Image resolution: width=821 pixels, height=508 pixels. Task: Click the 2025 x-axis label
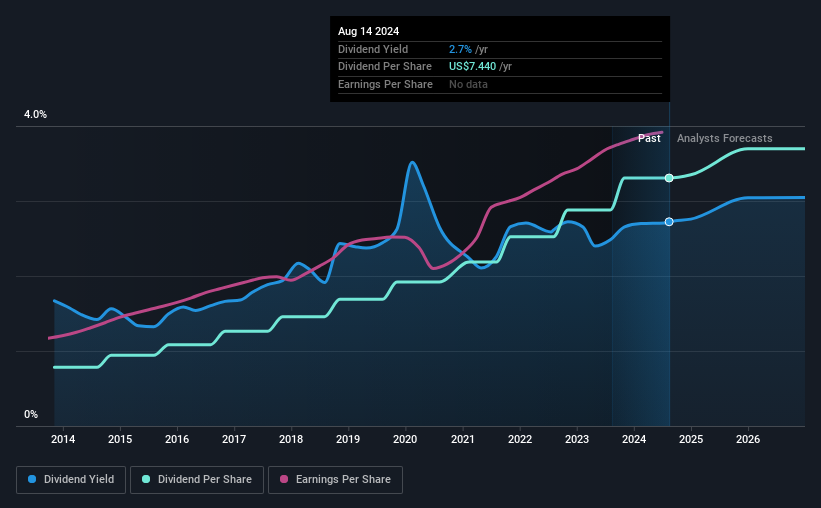691,439
